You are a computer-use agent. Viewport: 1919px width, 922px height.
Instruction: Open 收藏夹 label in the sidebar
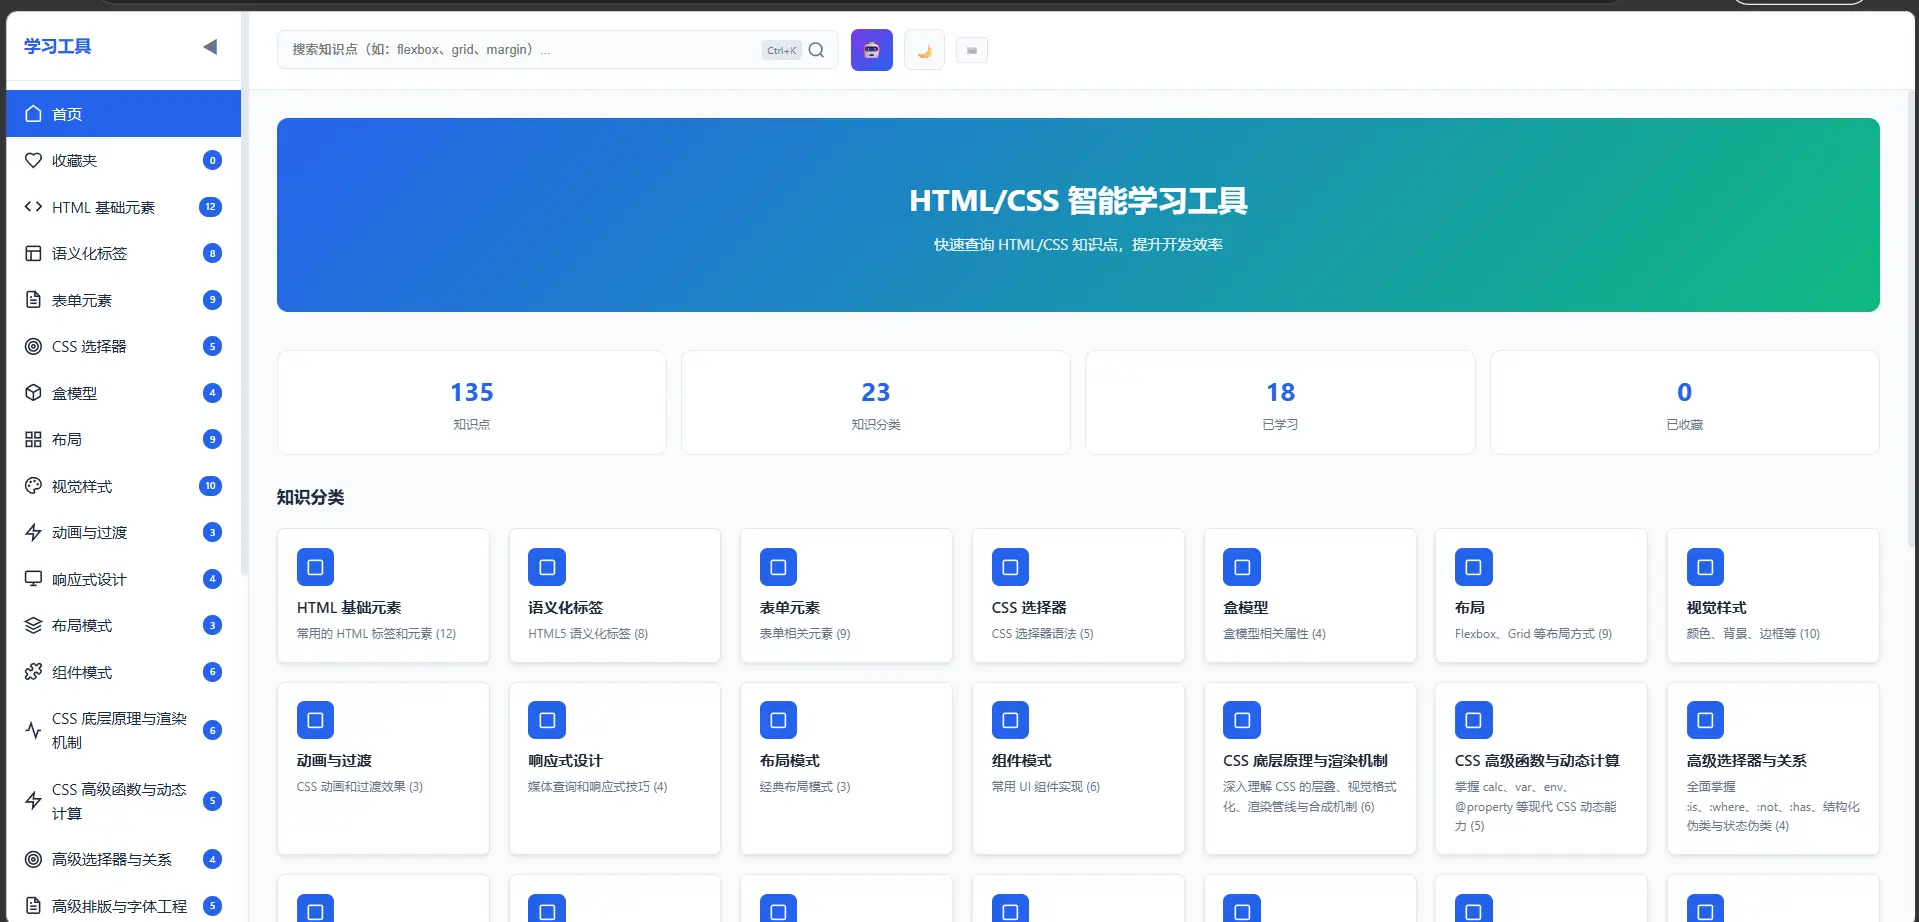(x=74, y=161)
